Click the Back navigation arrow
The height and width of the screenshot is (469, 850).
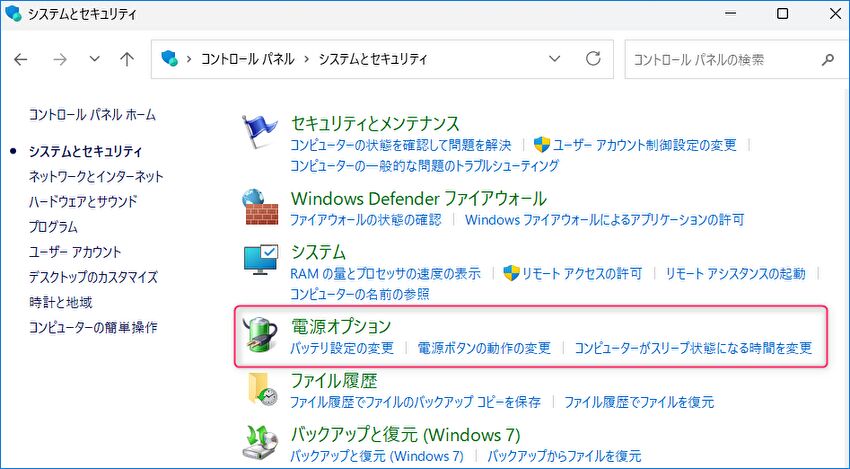point(21,59)
